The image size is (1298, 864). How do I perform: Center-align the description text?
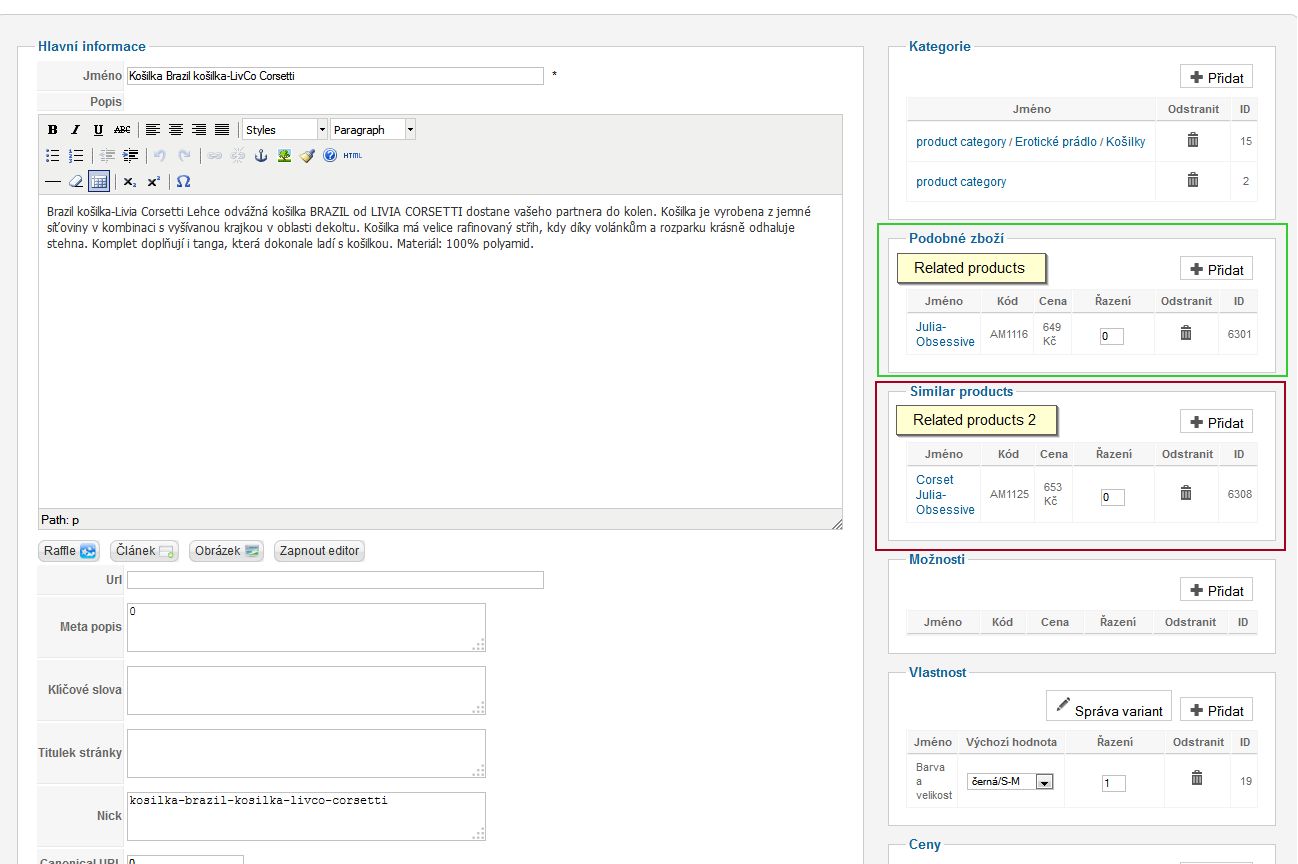pyautogui.click(x=175, y=130)
